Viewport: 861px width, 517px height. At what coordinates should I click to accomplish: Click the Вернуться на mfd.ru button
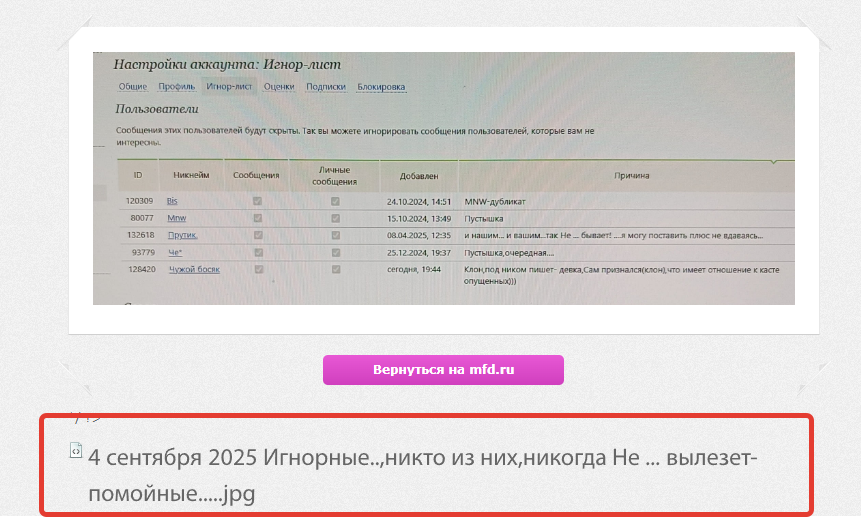(443, 370)
